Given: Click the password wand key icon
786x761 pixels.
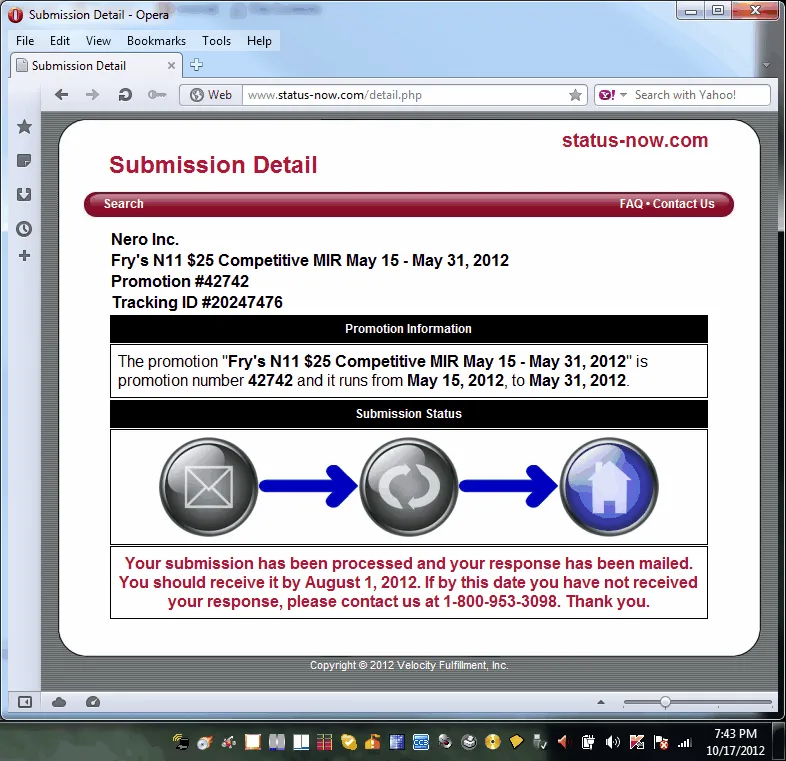Looking at the screenshot, I should pyautogui.click(x=157, y=95).
